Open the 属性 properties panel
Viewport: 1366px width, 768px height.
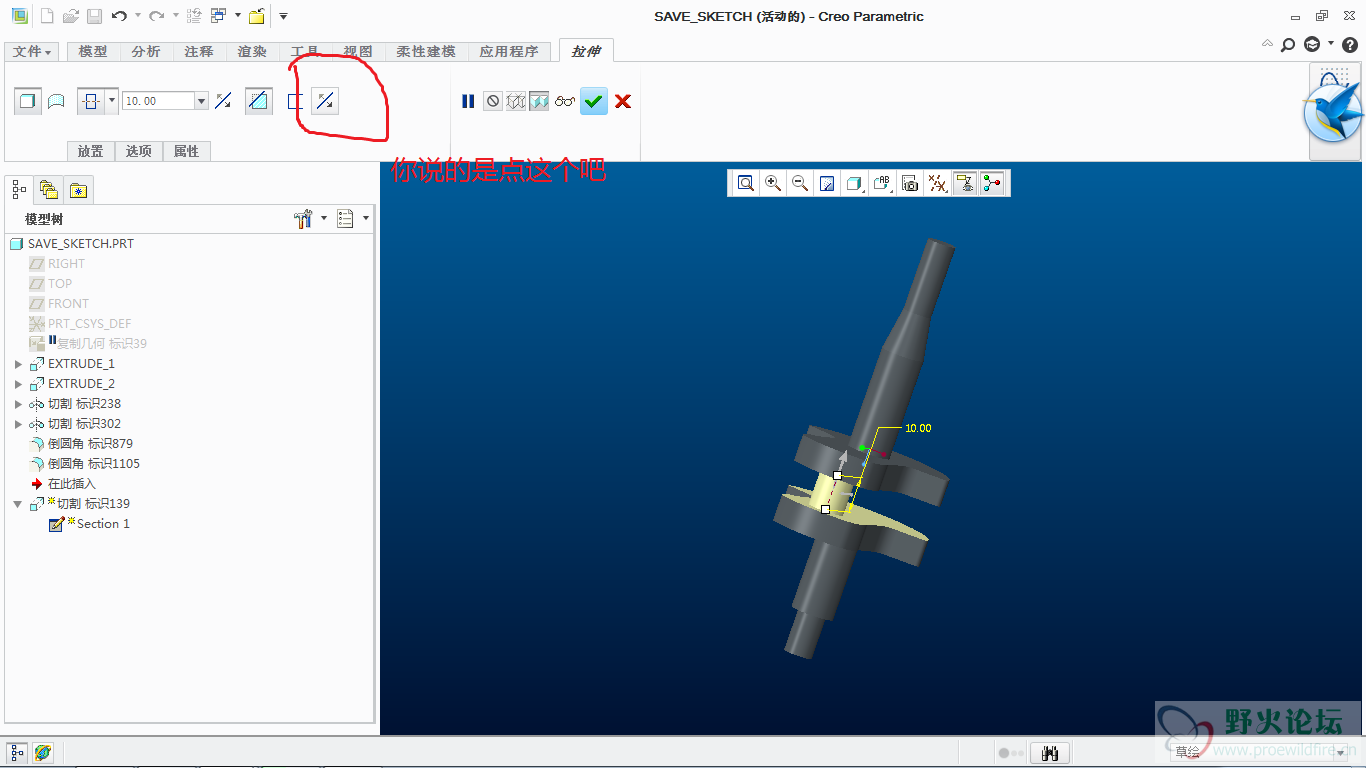tap(187, 151)
